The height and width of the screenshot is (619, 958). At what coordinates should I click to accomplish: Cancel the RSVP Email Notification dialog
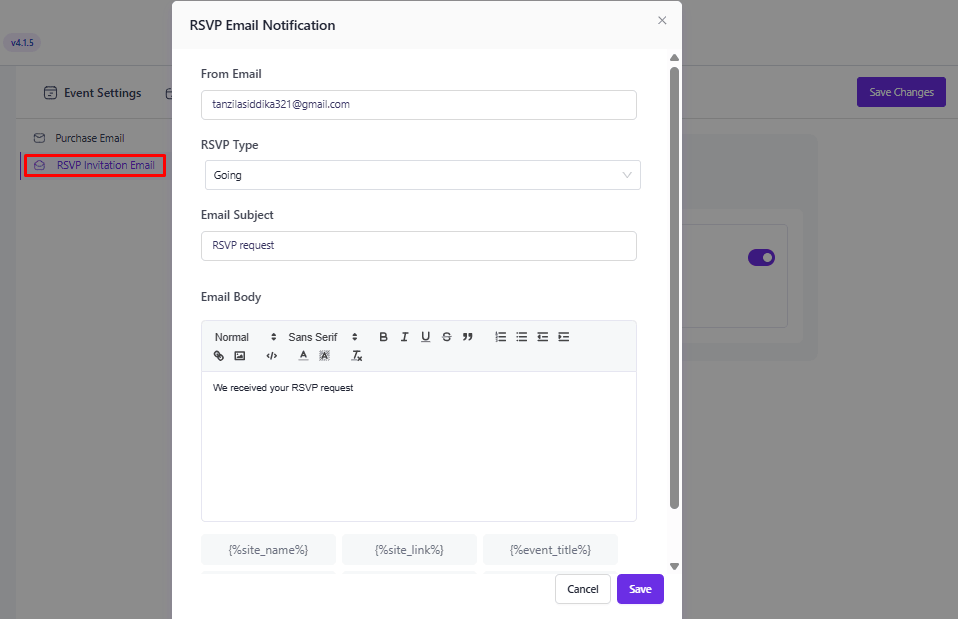(582, 589)
